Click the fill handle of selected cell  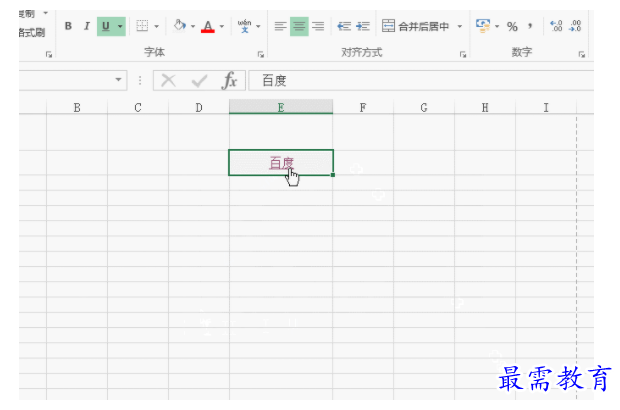tap(333, 175)
